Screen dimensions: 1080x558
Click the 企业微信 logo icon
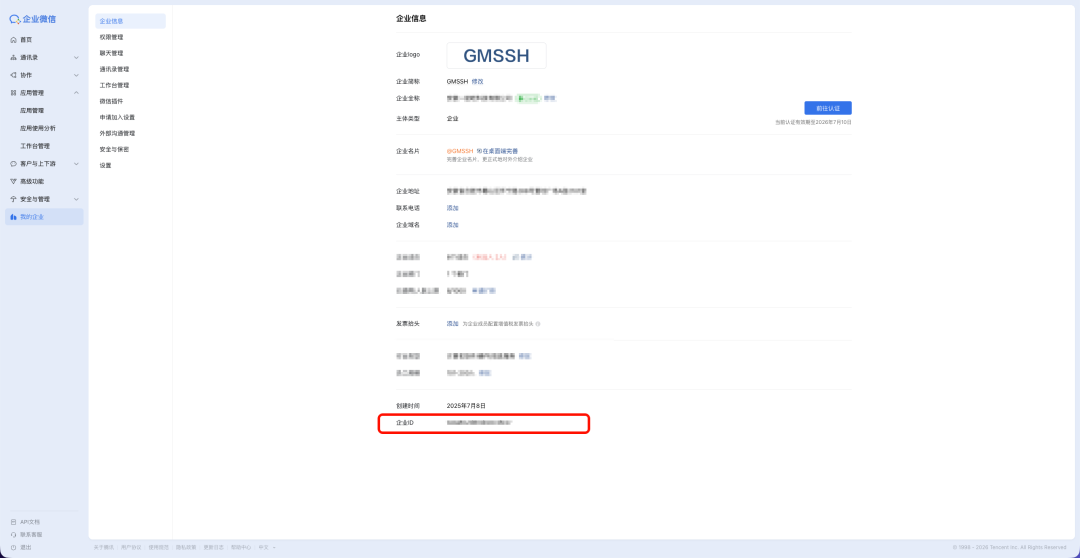click(14, 19)
